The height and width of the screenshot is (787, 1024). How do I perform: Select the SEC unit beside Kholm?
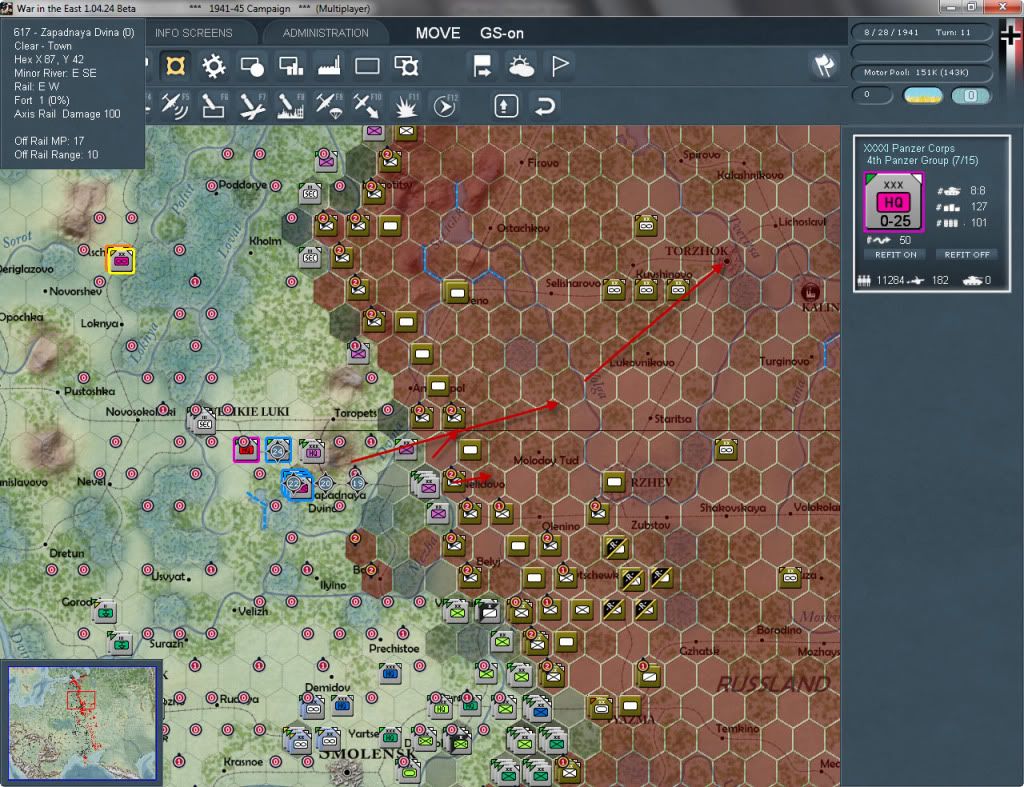pyautogui.click(x=311, y=256)
